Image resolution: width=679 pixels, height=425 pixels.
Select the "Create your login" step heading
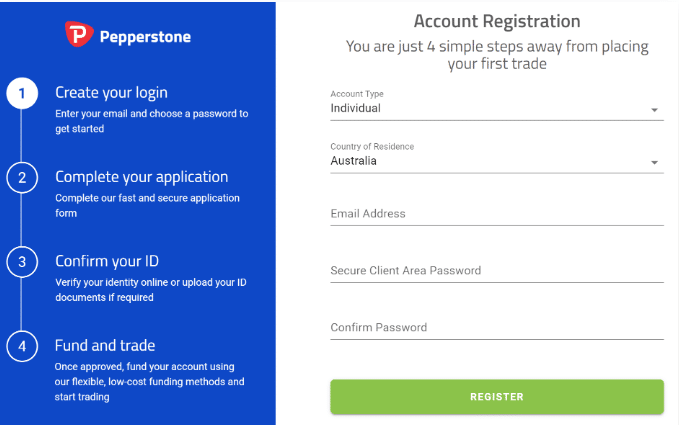[x=111, y=93]
